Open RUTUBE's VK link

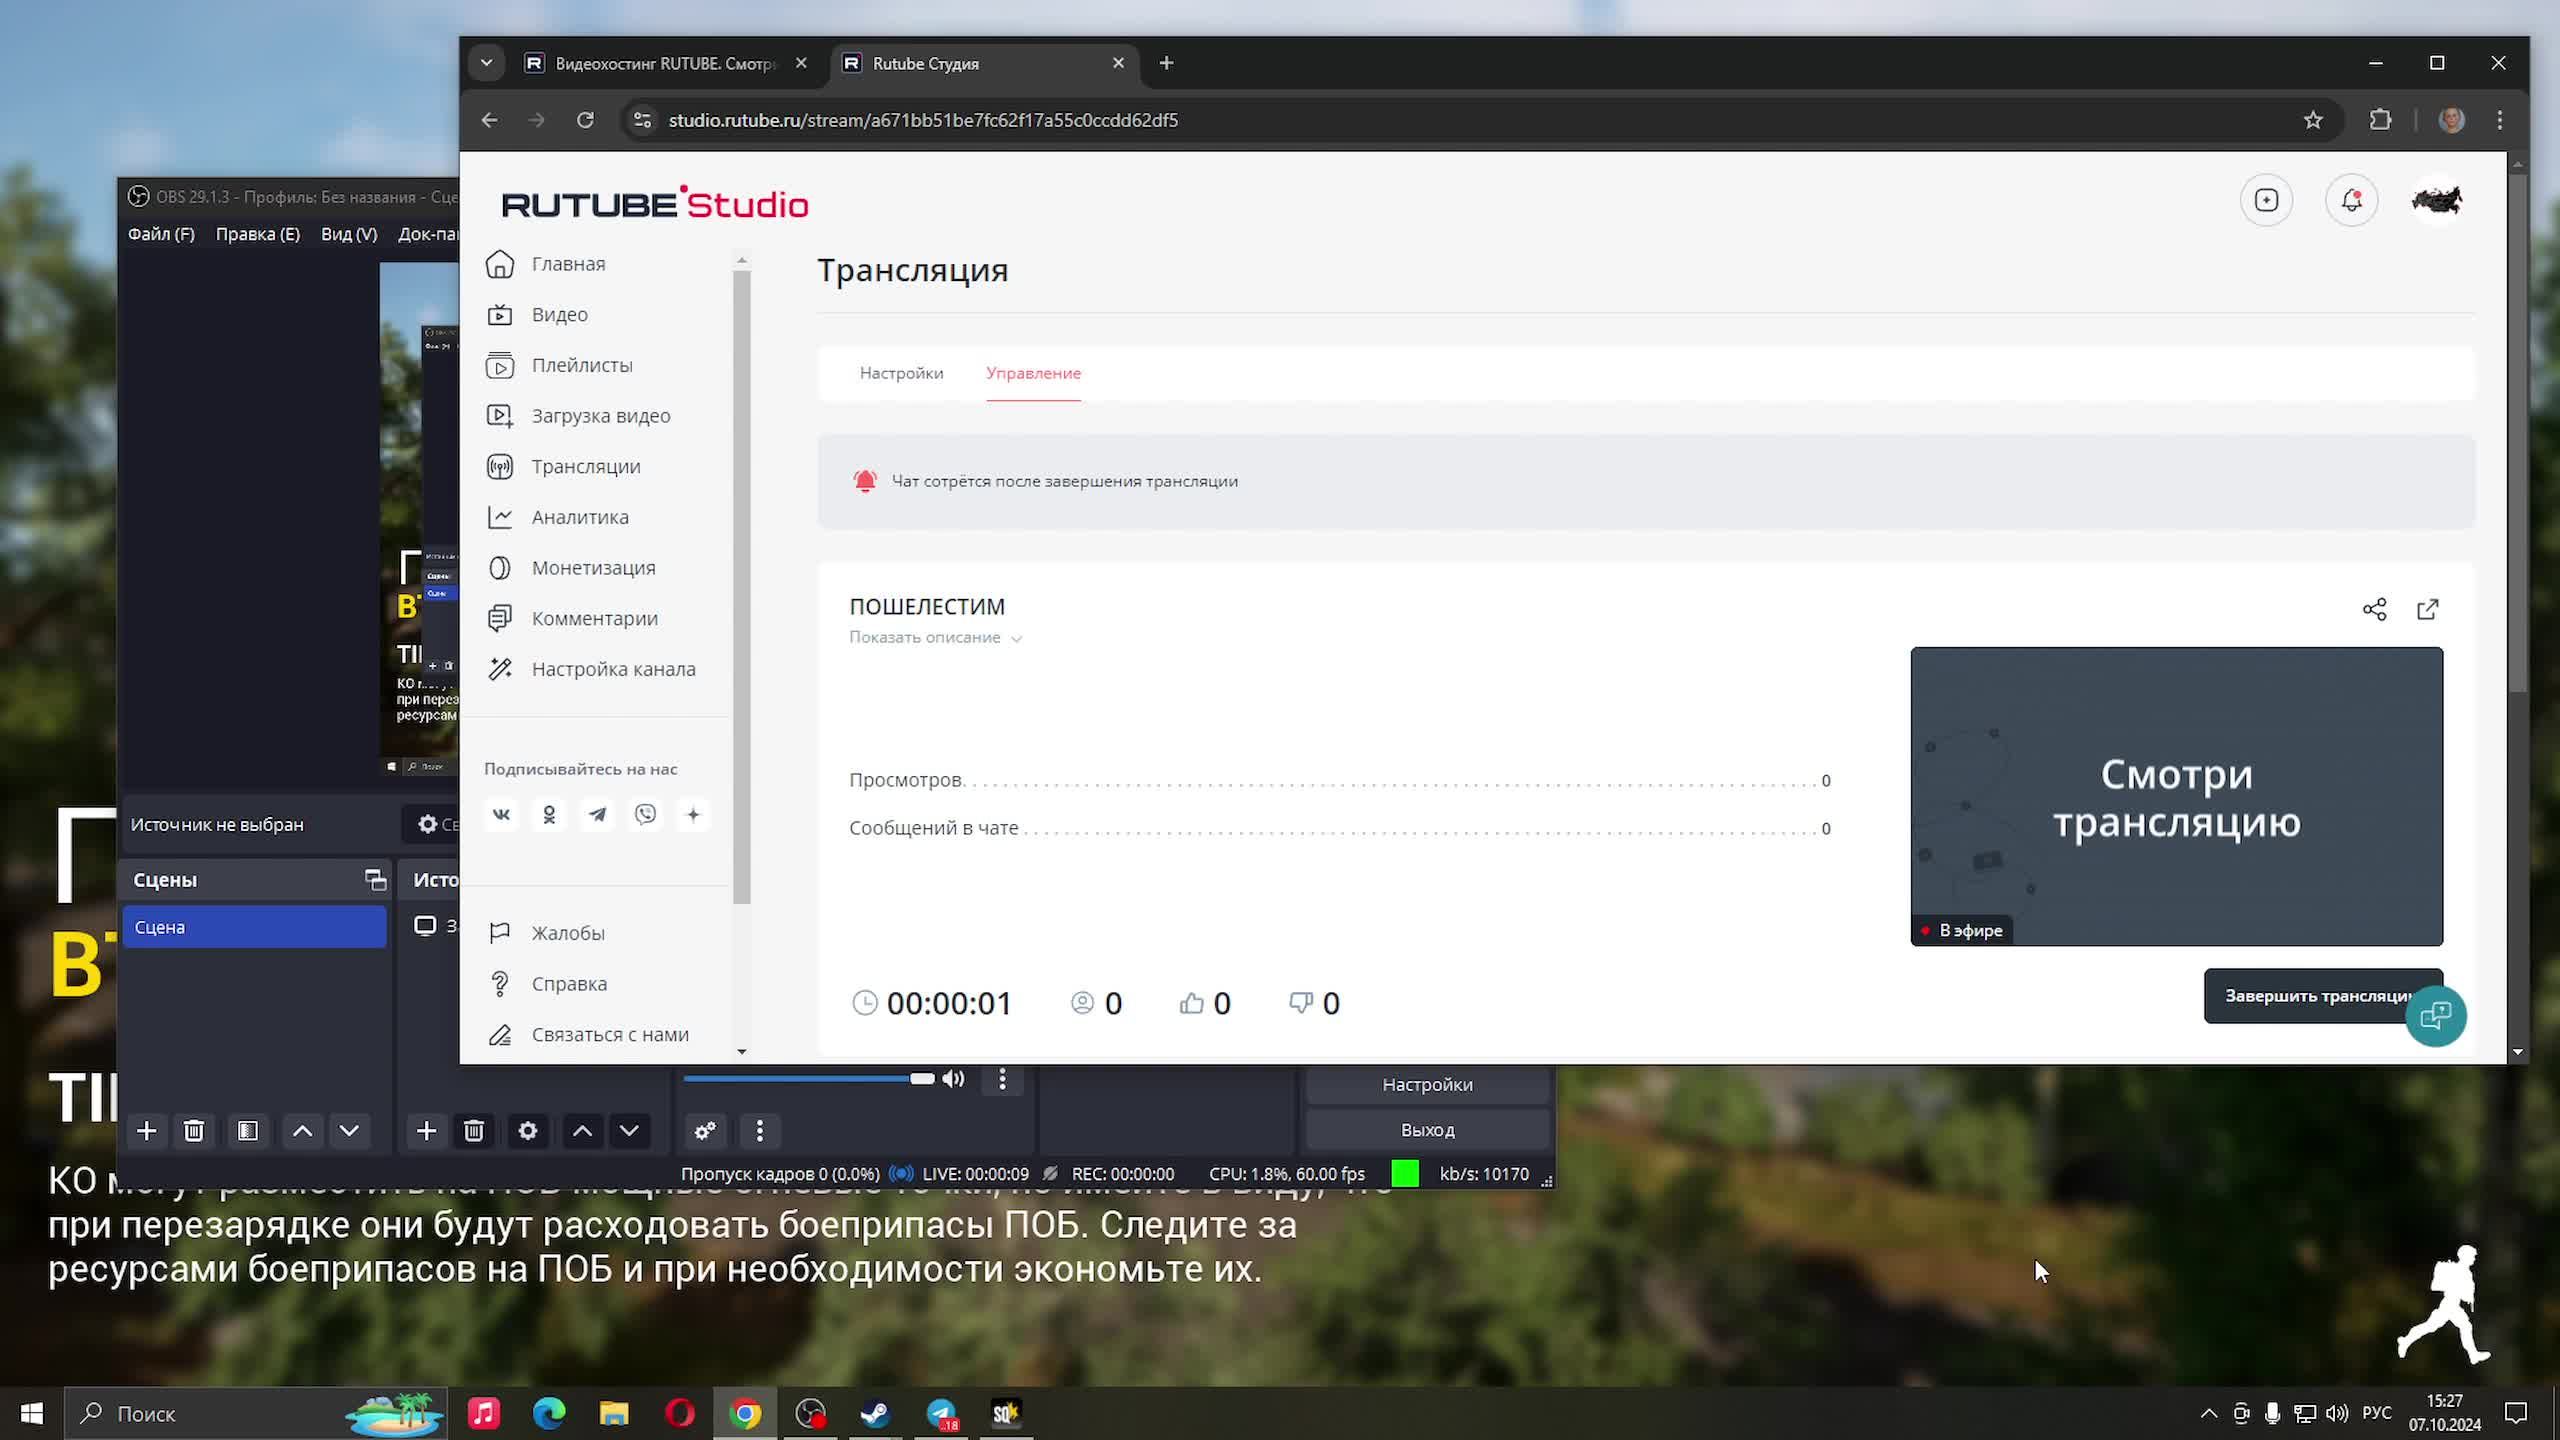pos(501,815)
